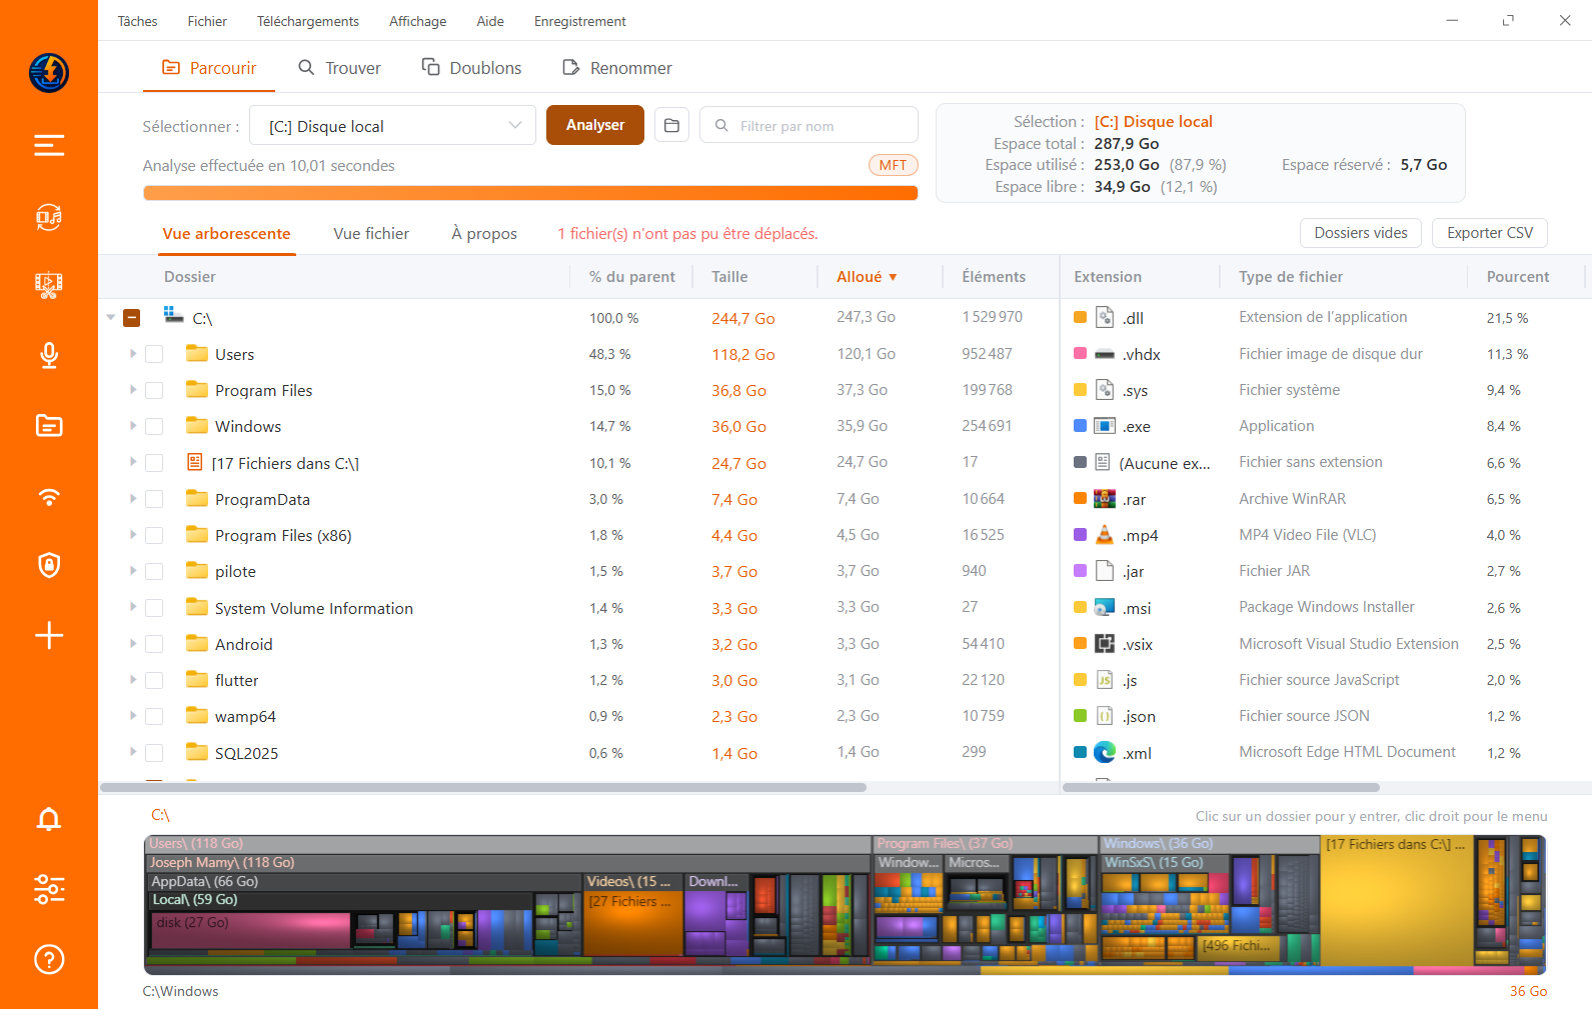This screenshot has width=1592, height=1009.
Task: Open notifications bell in the sidebar
Action: [x=49, y=820]
